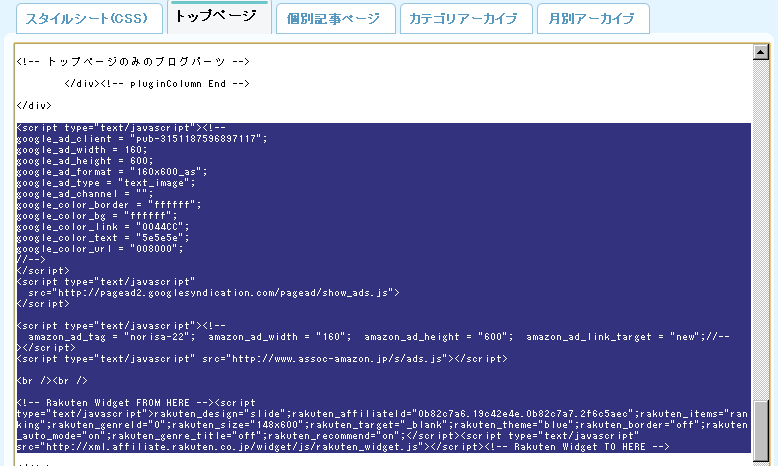Click the scrollbar track above the thumb
Viewport: 778px width, 466px height.
coord(760,229)
